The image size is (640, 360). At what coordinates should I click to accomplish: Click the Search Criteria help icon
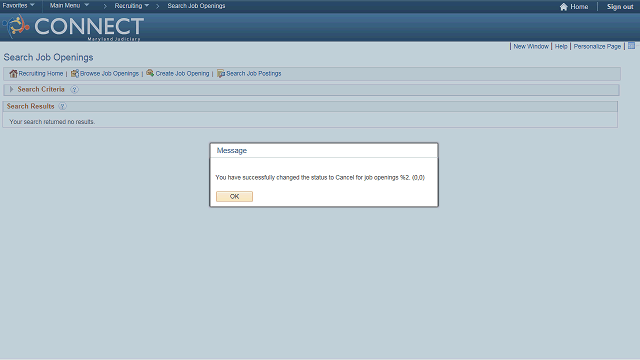[x=74, y=89]
